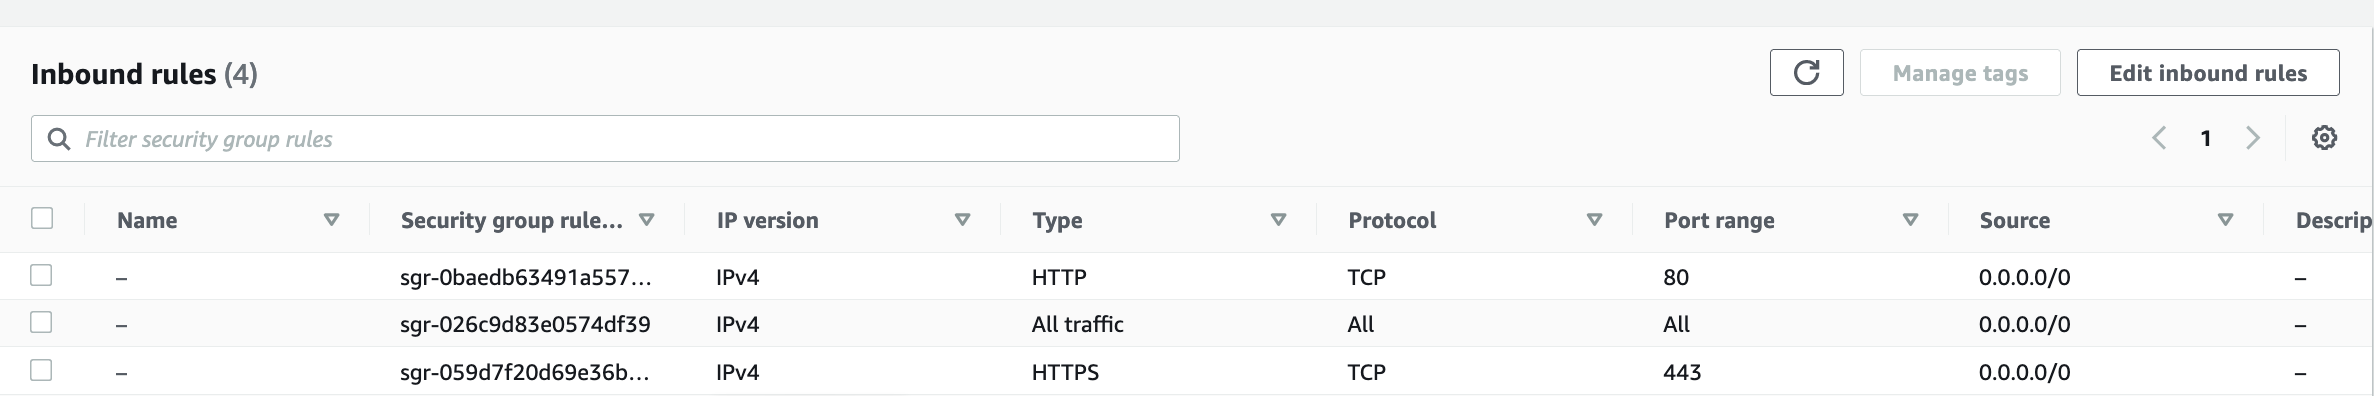This screenshot has height=396, width=2374.
Task: Click the search magnifier icon in the filter box
Action: pos(59,139)
